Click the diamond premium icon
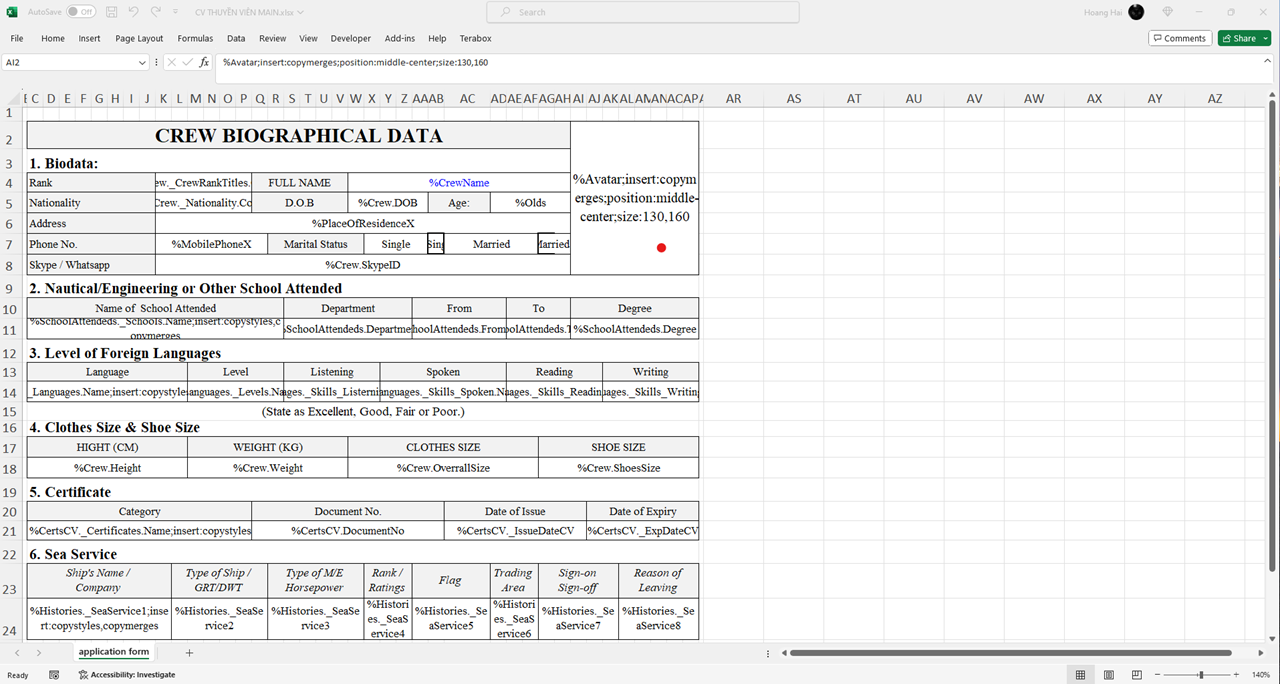This screenshot has width=1280, height=684. click(1167, 12)
